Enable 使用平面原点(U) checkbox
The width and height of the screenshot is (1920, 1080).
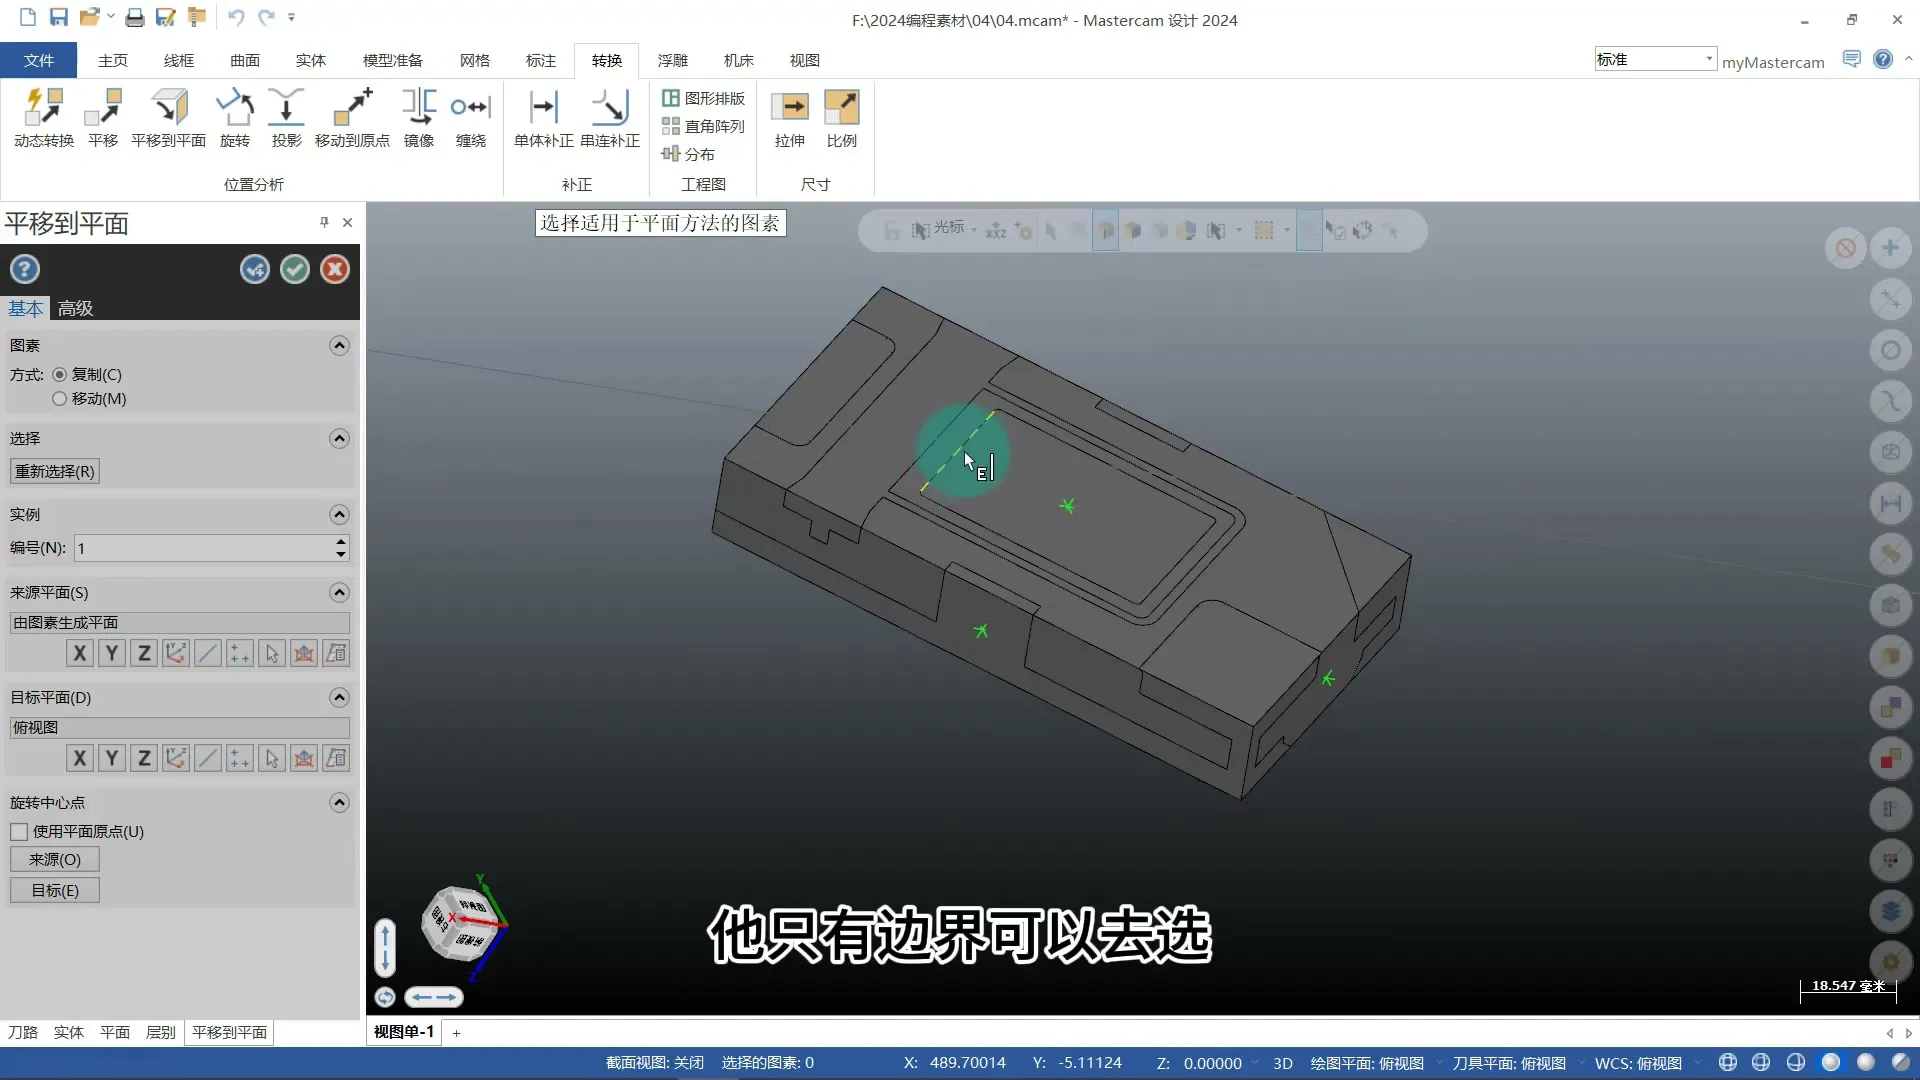pos(19,832)
